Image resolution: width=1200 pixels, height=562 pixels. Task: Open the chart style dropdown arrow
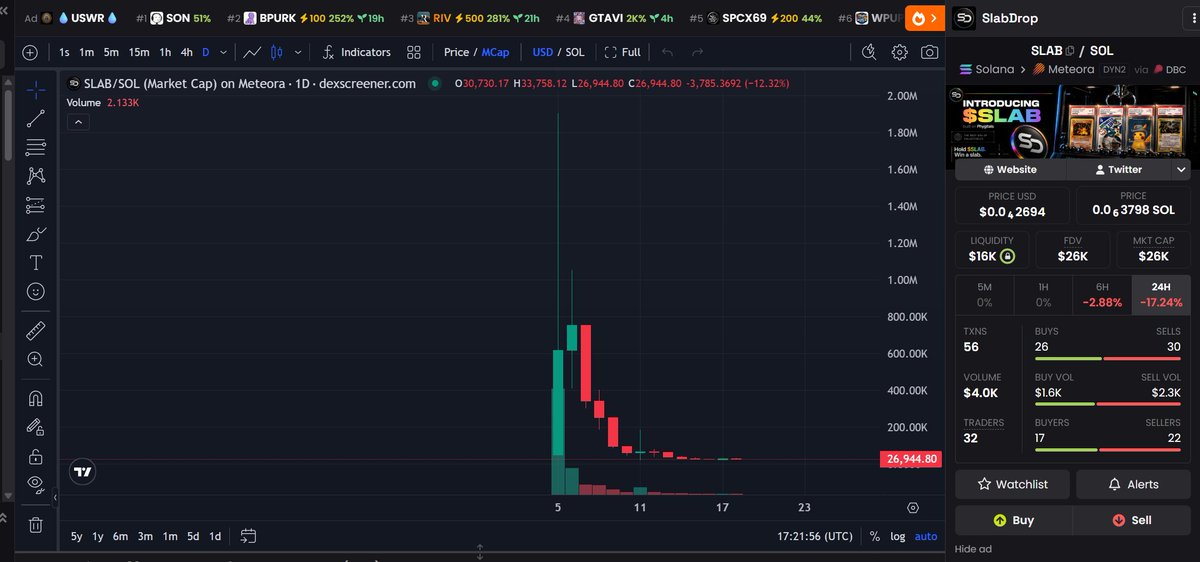point(297,52)
